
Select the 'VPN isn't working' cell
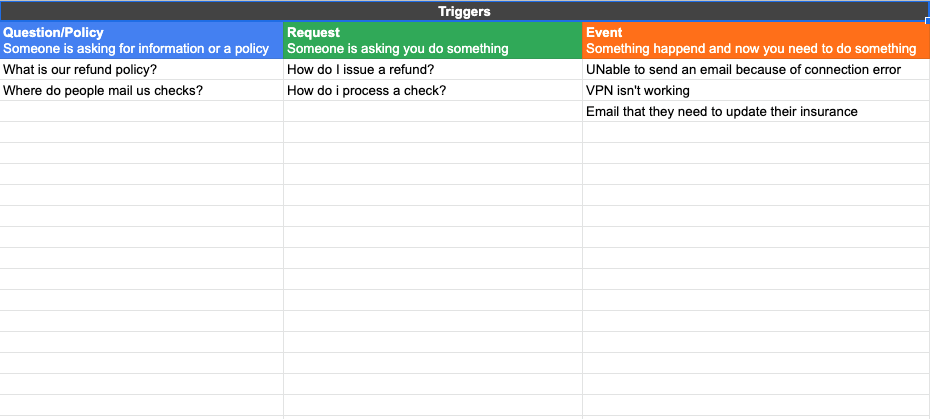pos(756,90)
